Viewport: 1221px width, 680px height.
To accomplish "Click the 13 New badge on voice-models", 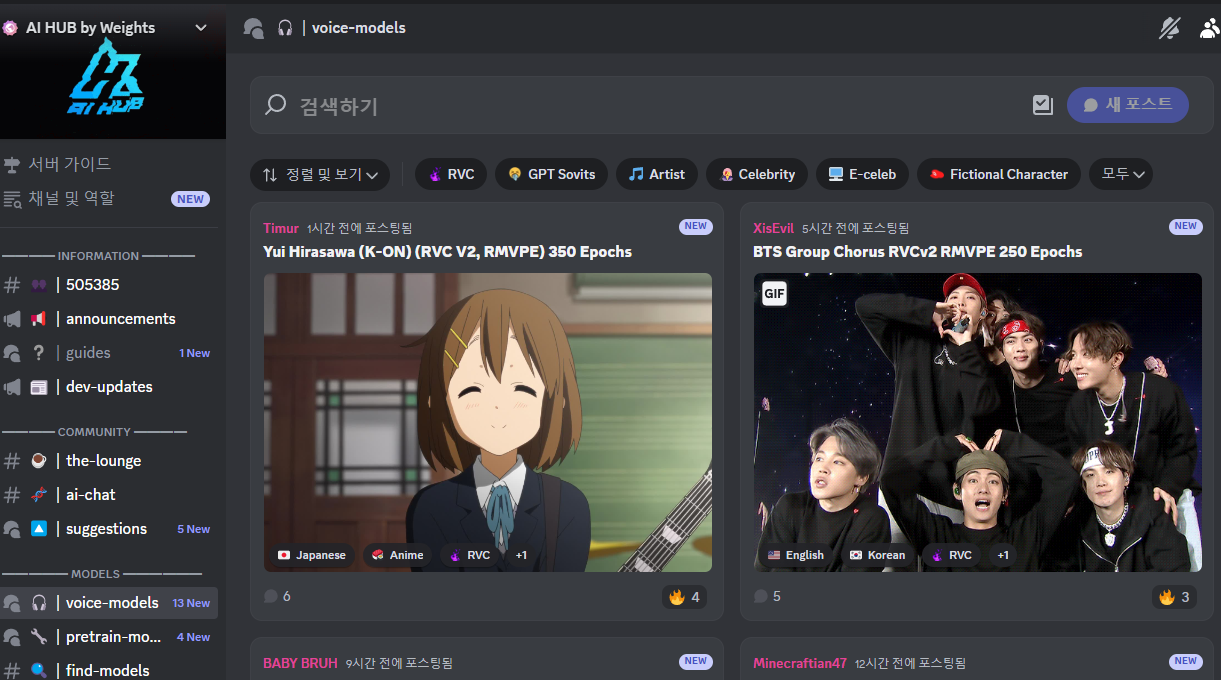I will tap(191, 603).
